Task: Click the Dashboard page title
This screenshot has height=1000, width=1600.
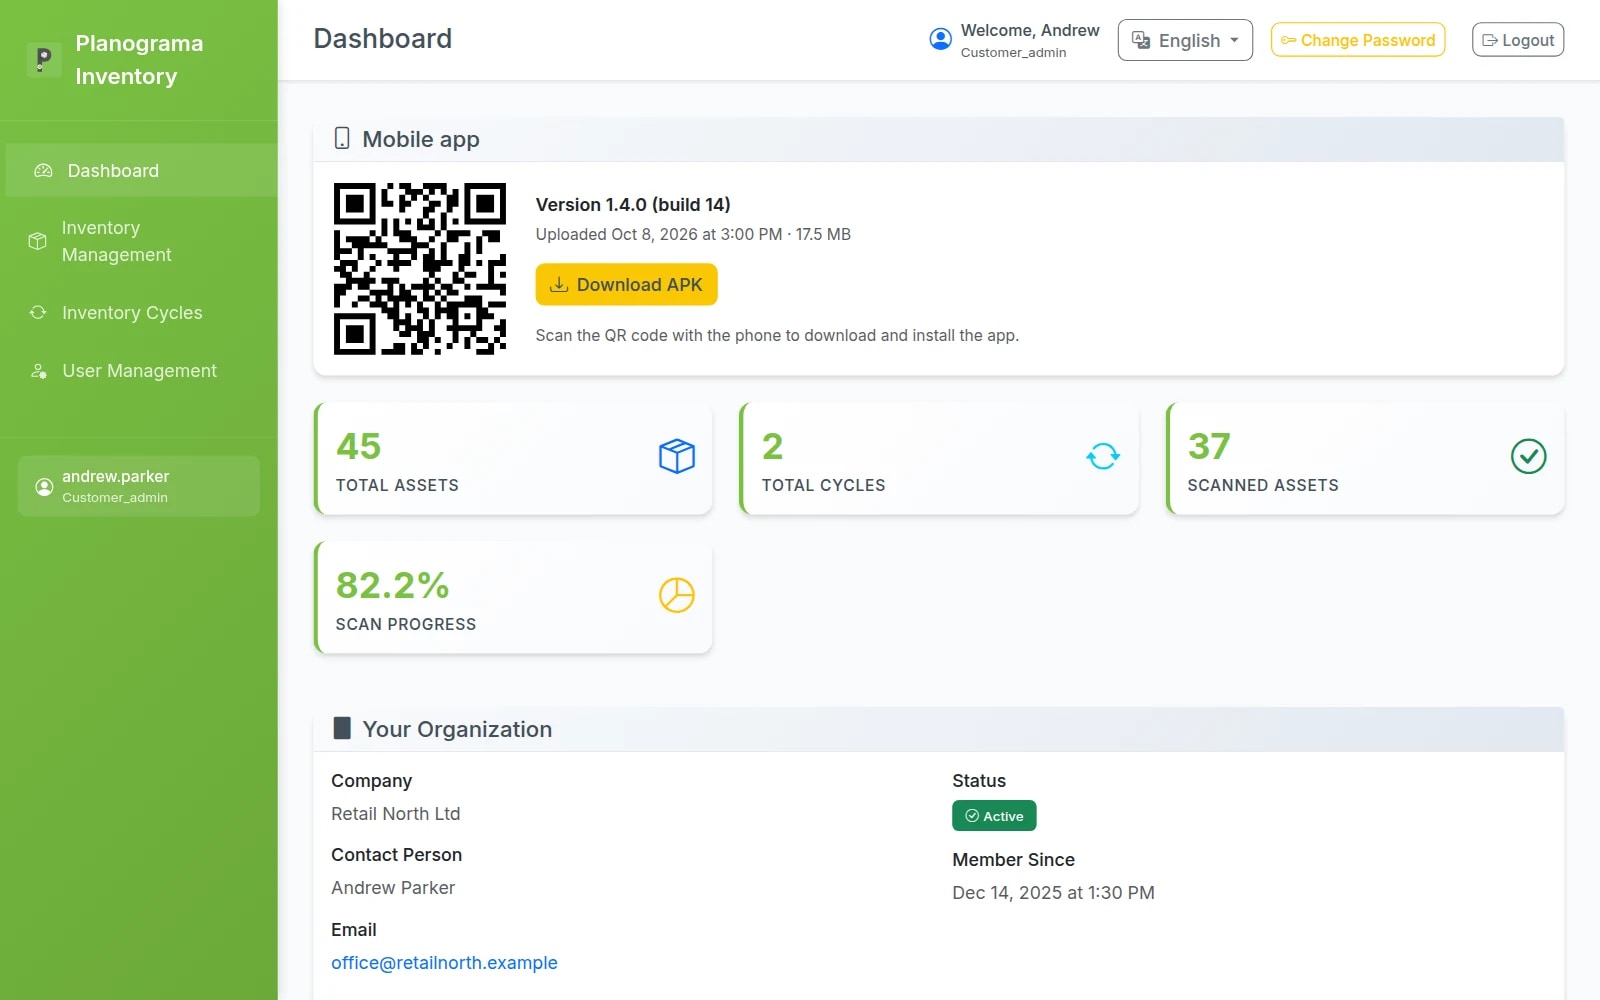Action: tap(383, 39)
